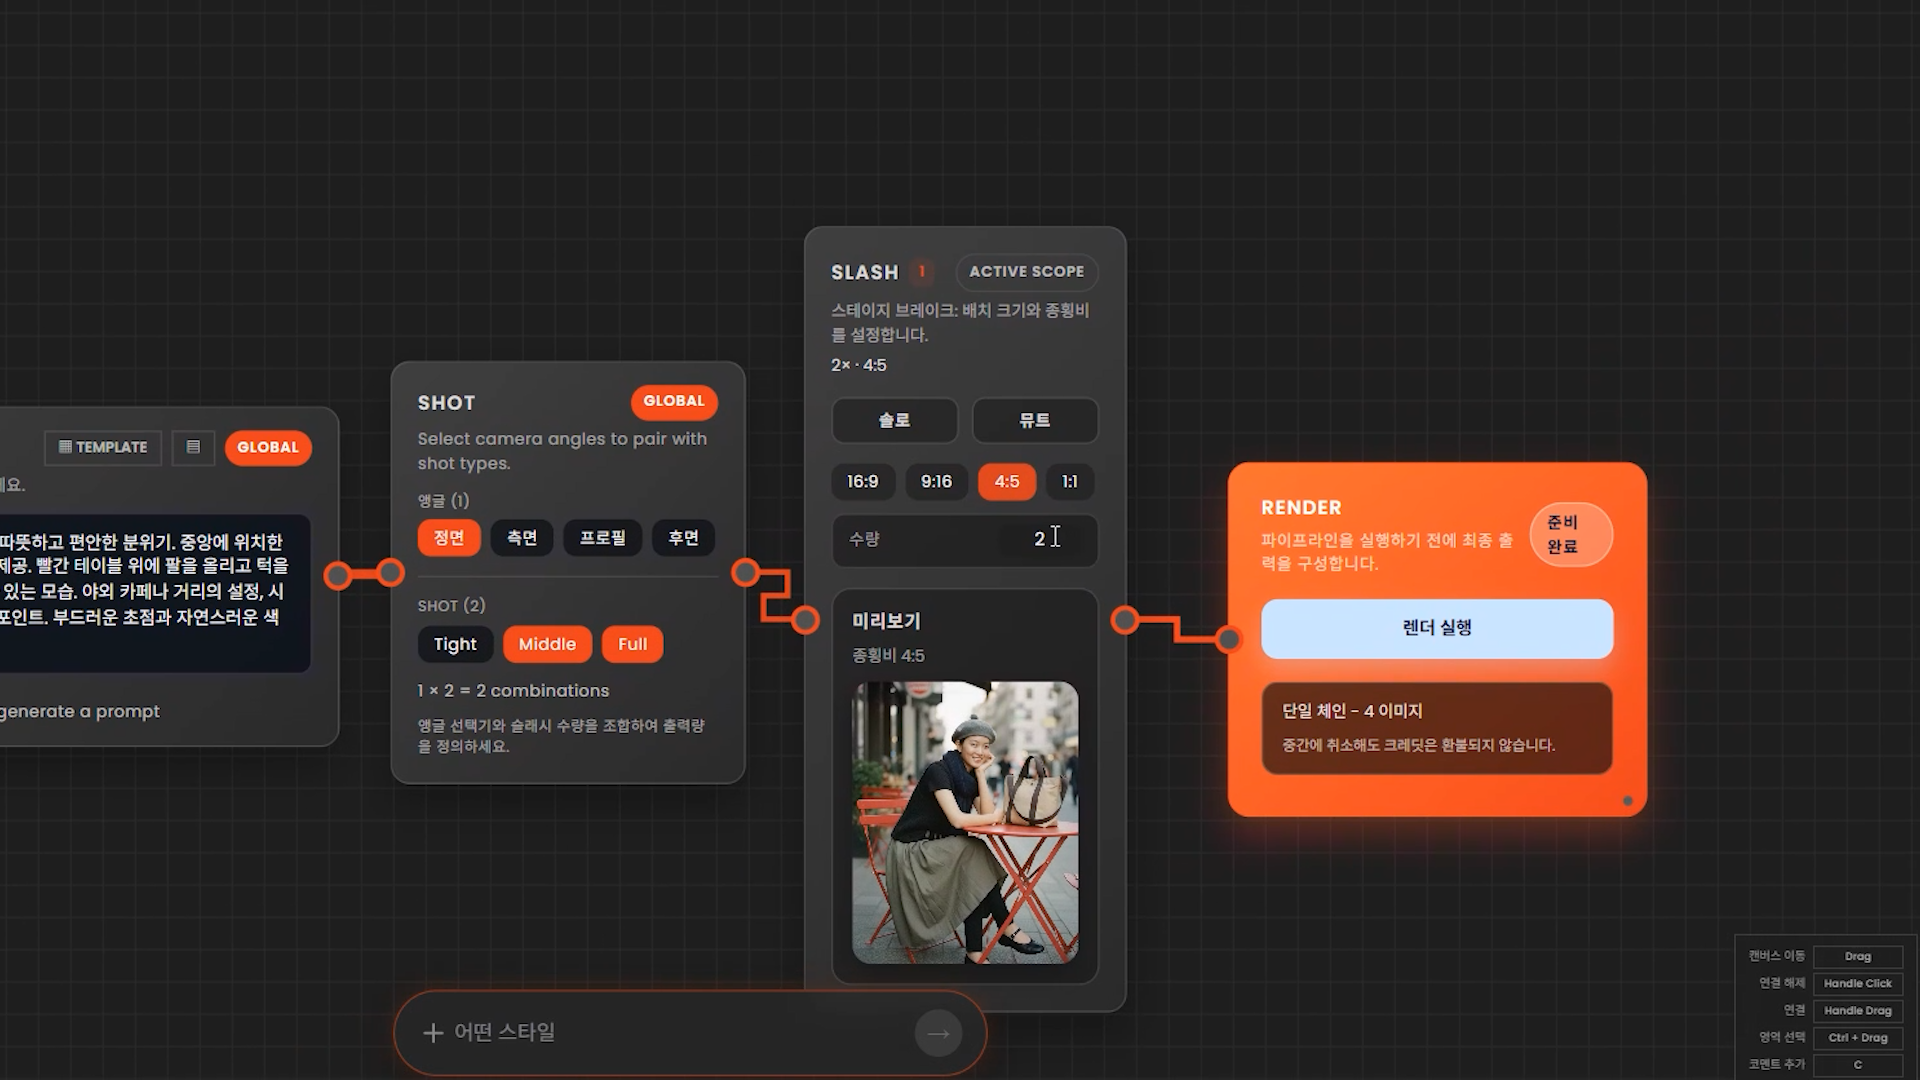Enable the 측면 angle option
1920x1080 pixels.
click(x=522, y=538)
